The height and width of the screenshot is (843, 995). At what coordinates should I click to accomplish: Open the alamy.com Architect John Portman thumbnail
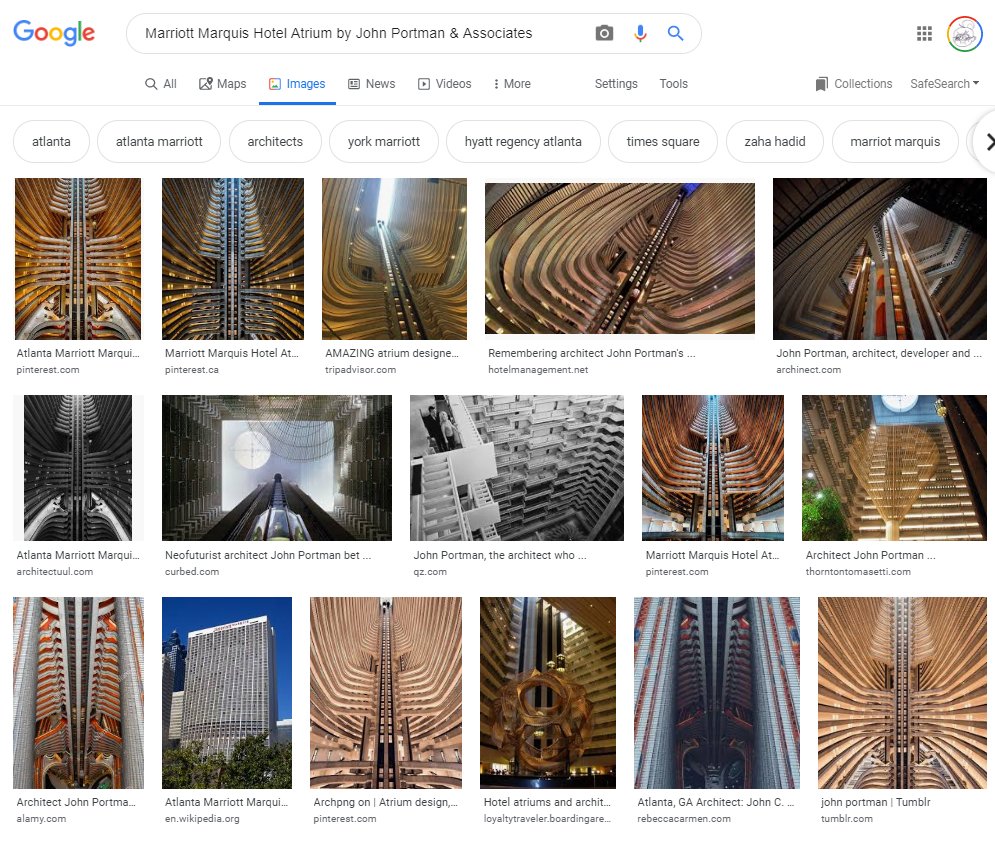click(78, 693)
